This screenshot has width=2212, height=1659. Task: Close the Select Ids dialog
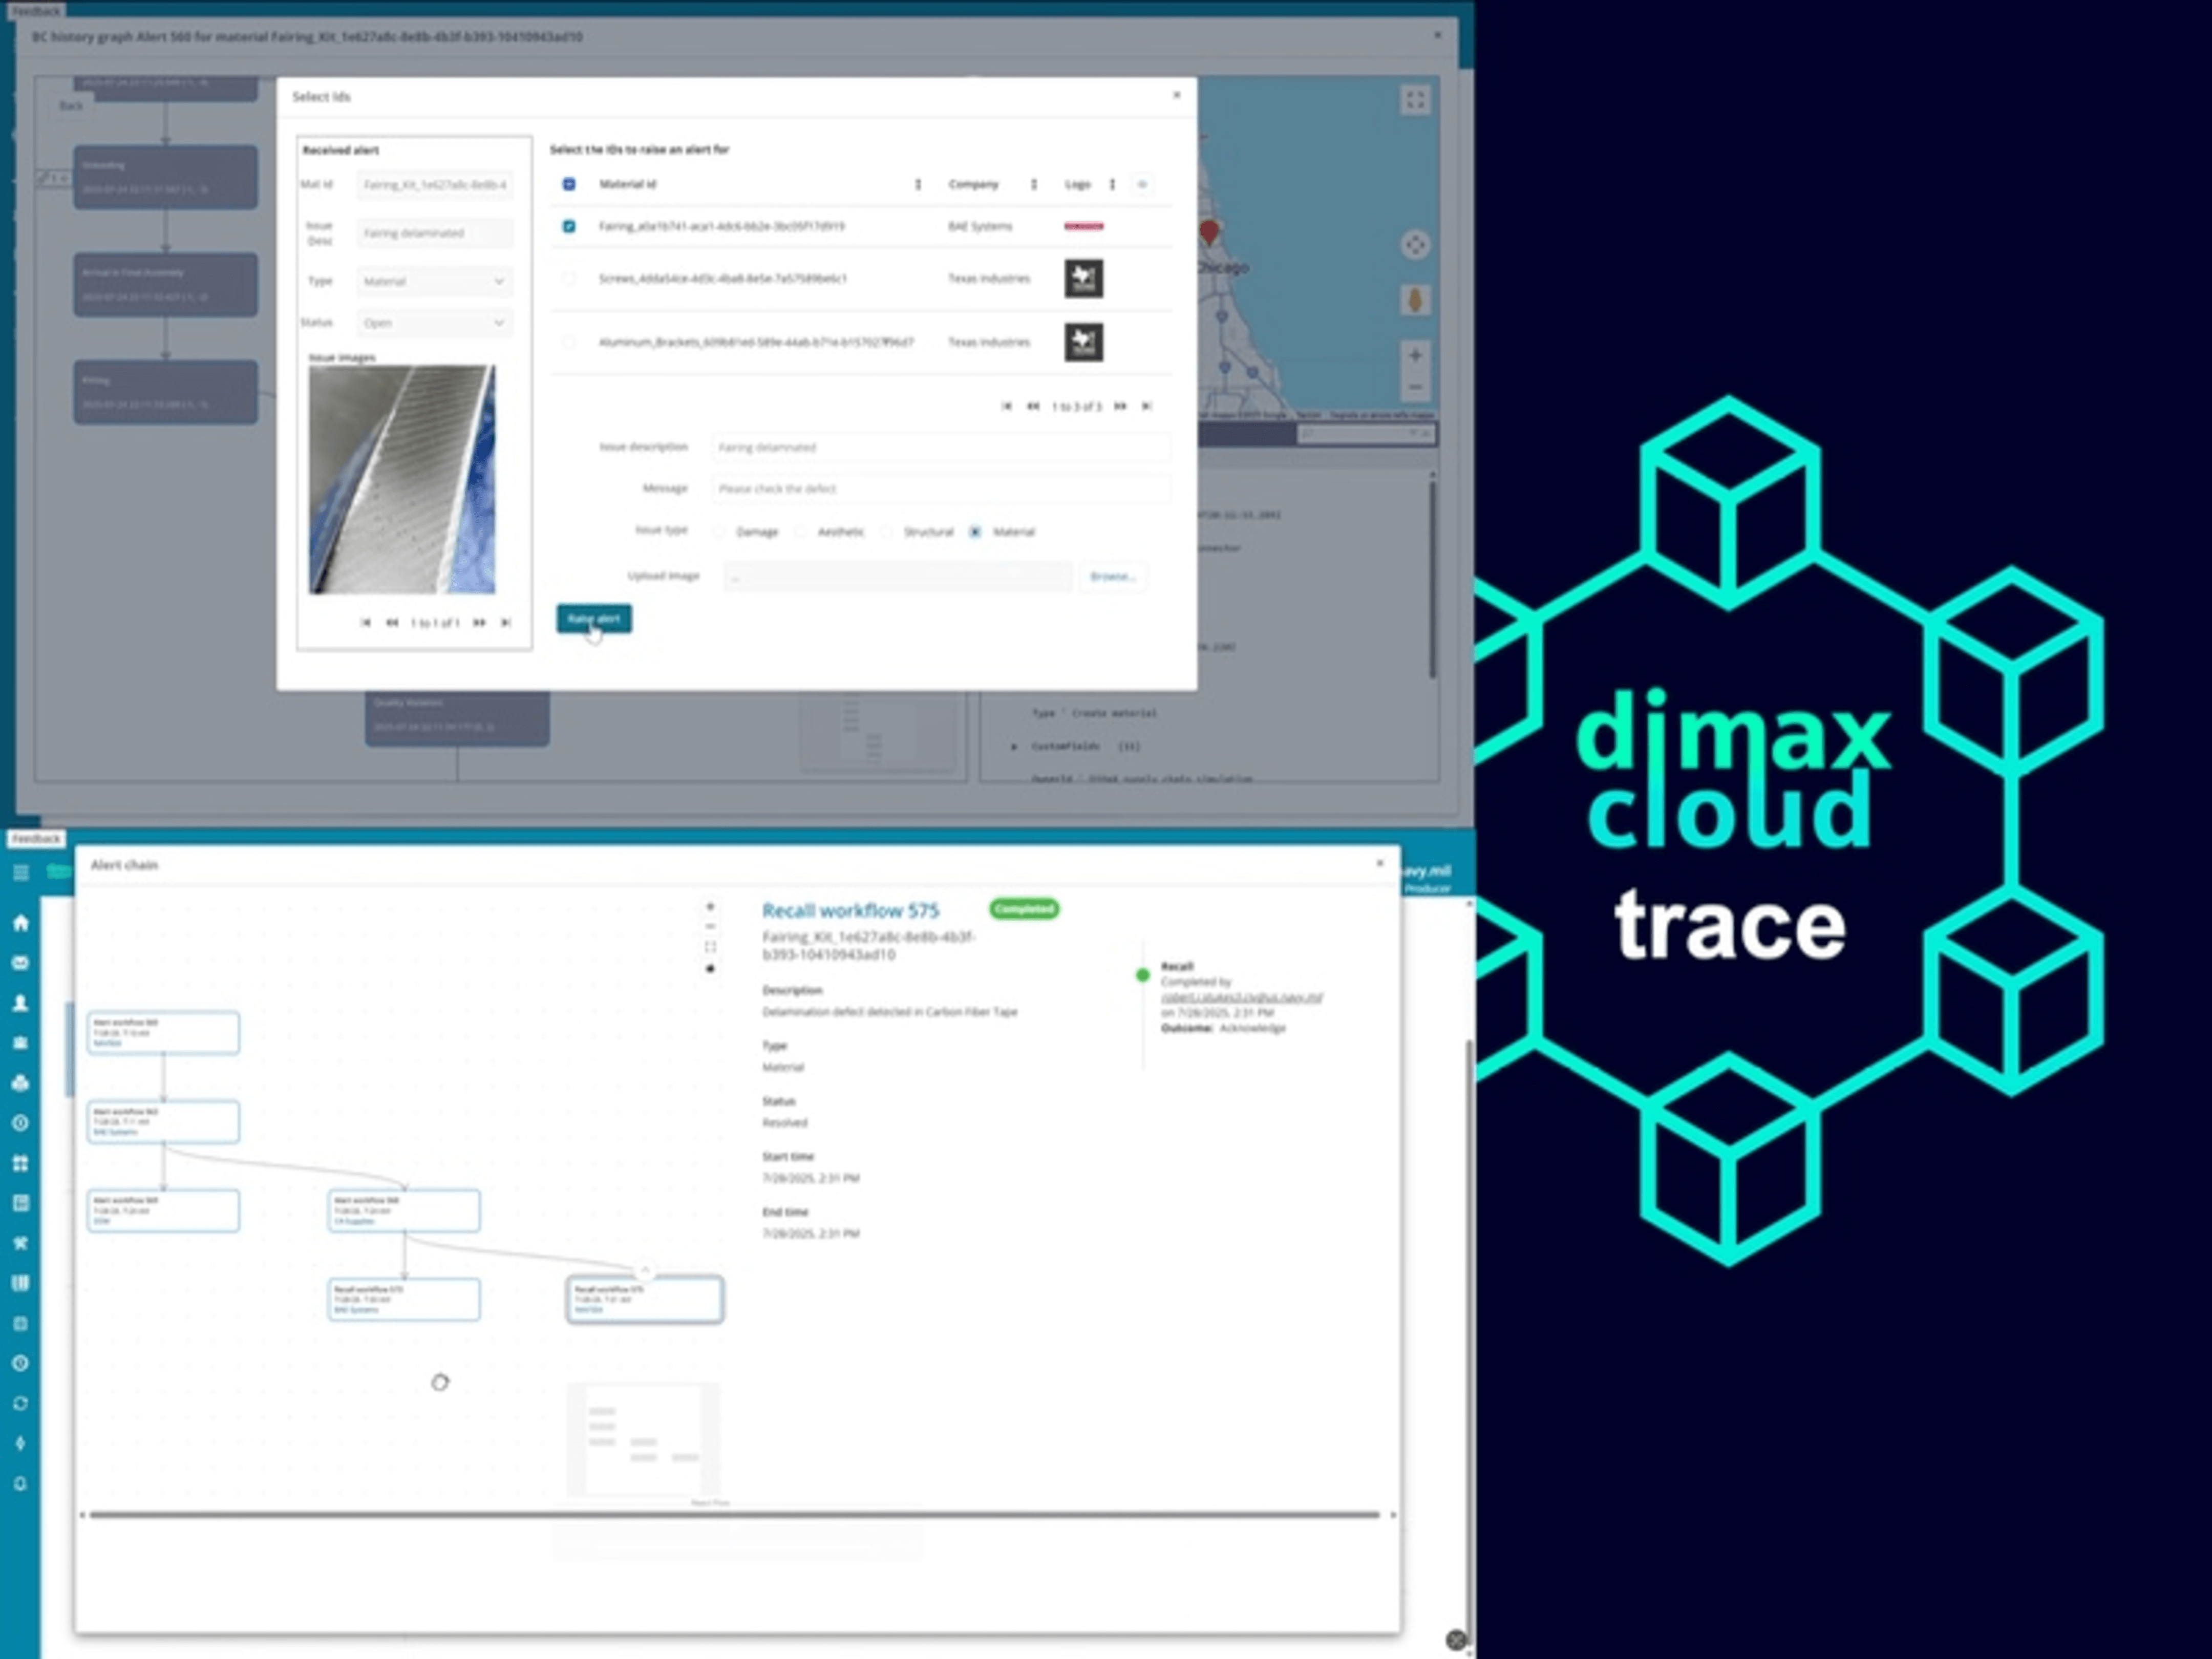tap(1176, 95)
